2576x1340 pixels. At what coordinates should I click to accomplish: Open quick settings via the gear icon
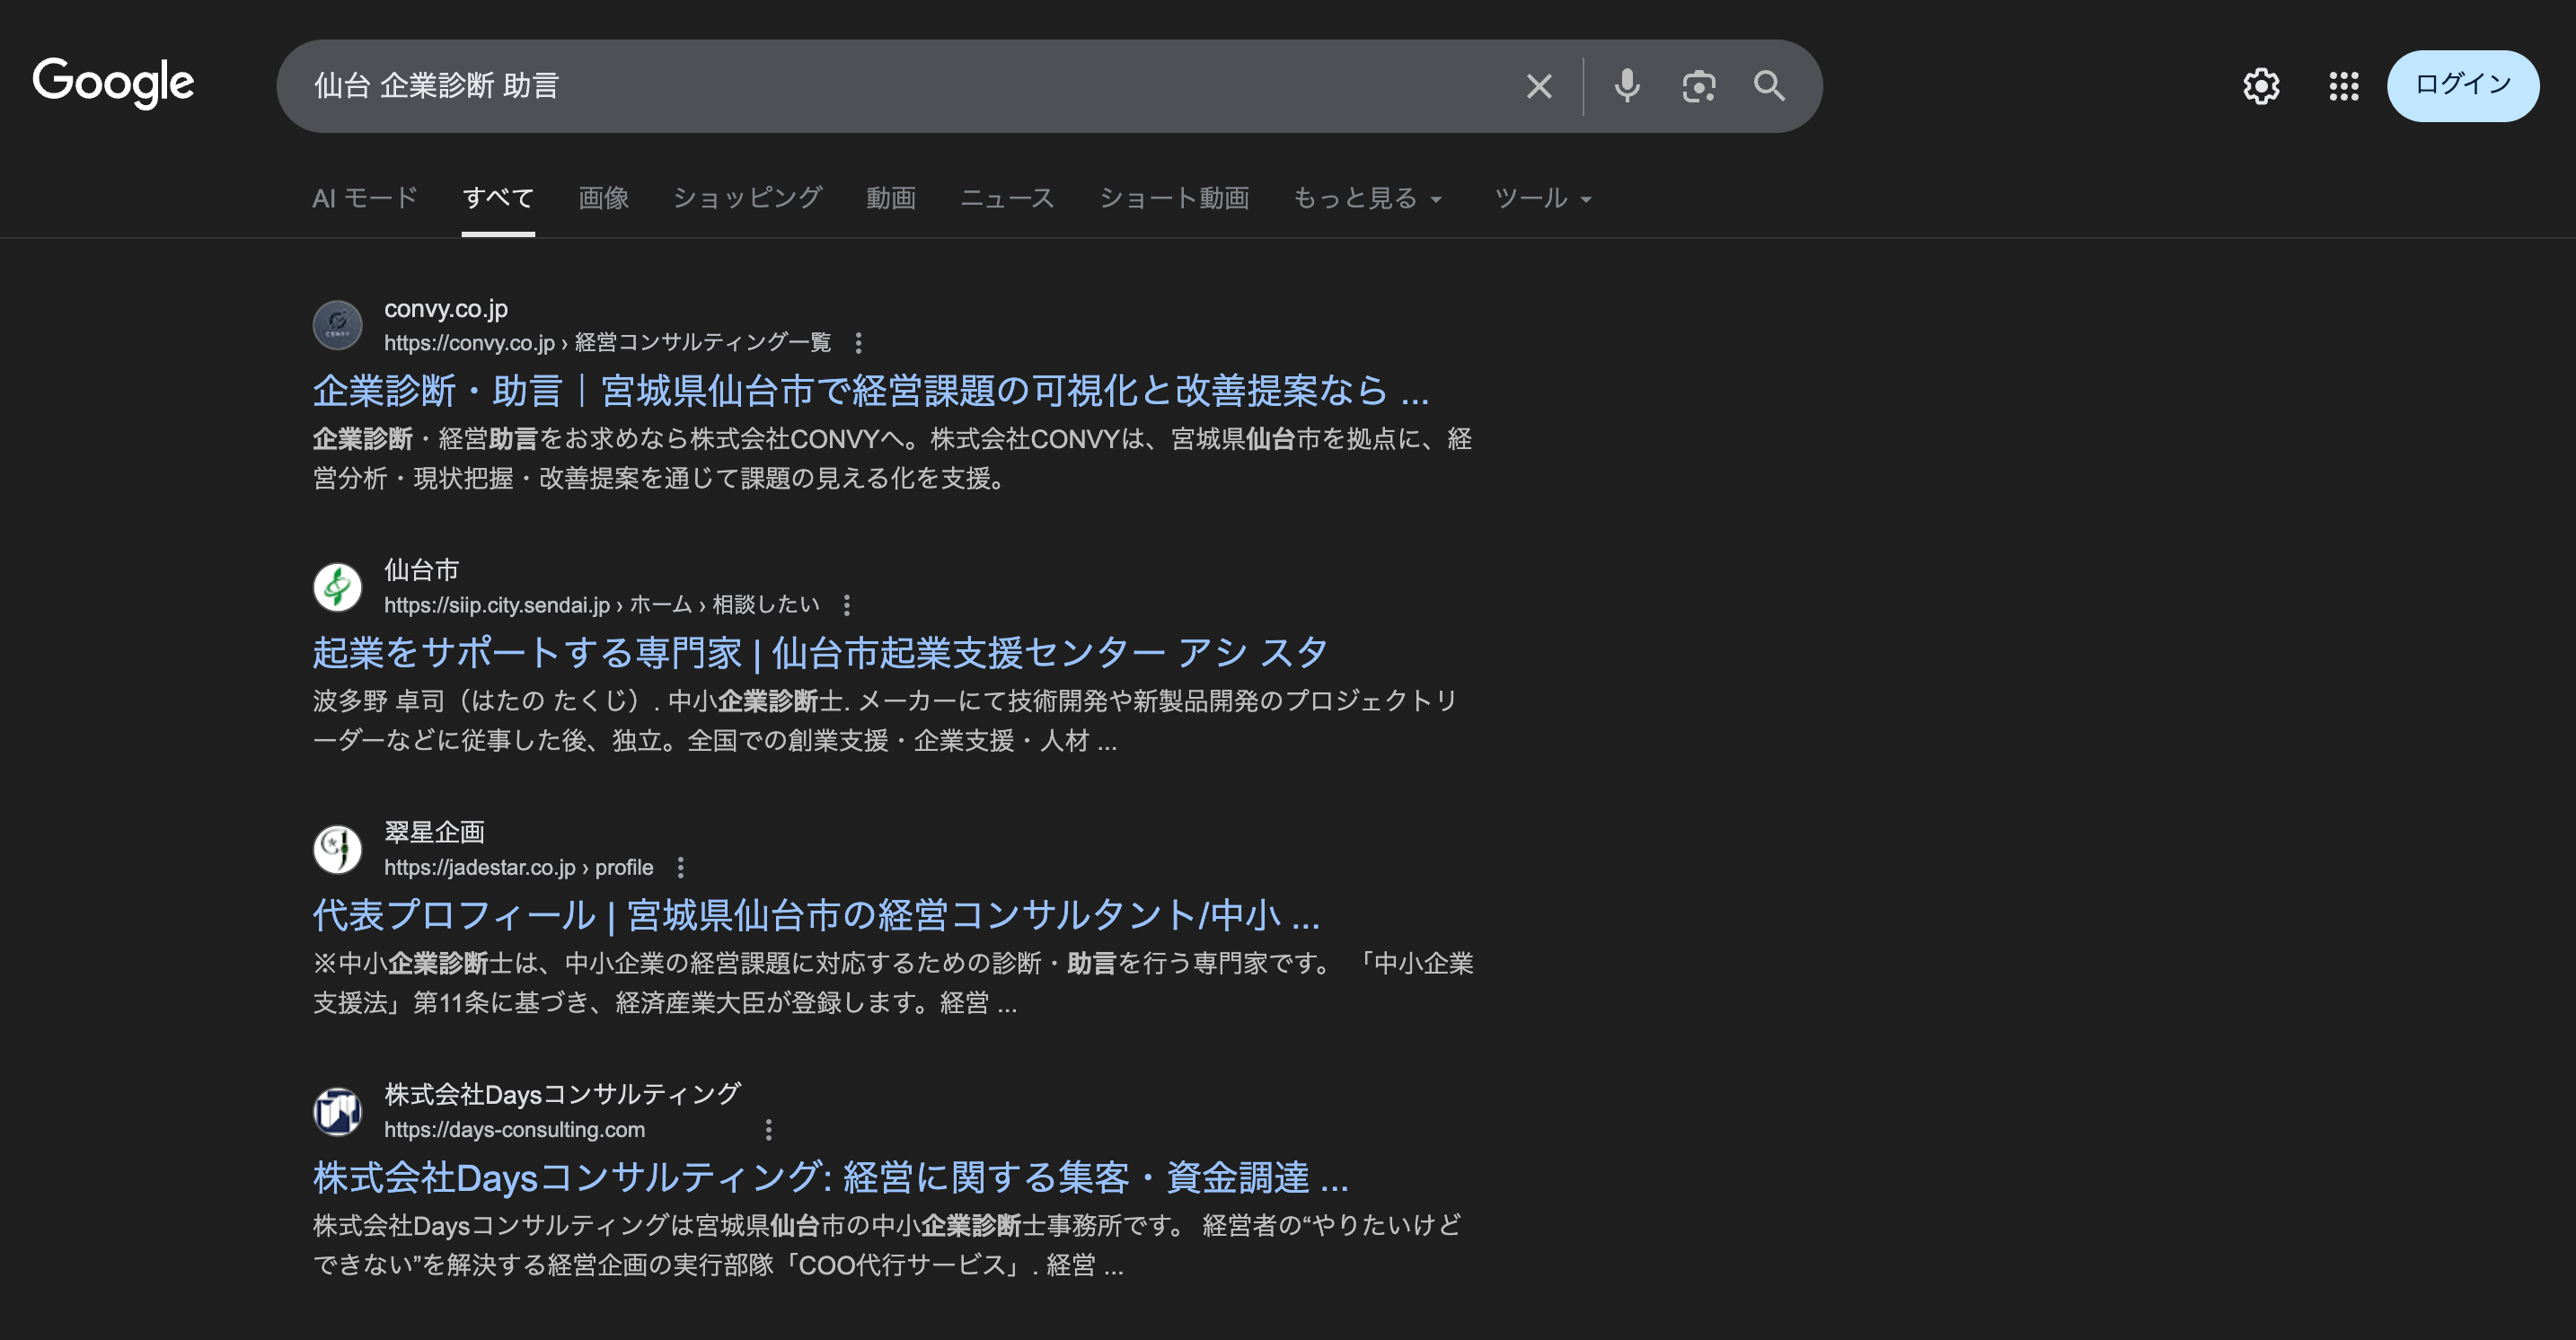pyautogui.click(x=2261, y=86)
